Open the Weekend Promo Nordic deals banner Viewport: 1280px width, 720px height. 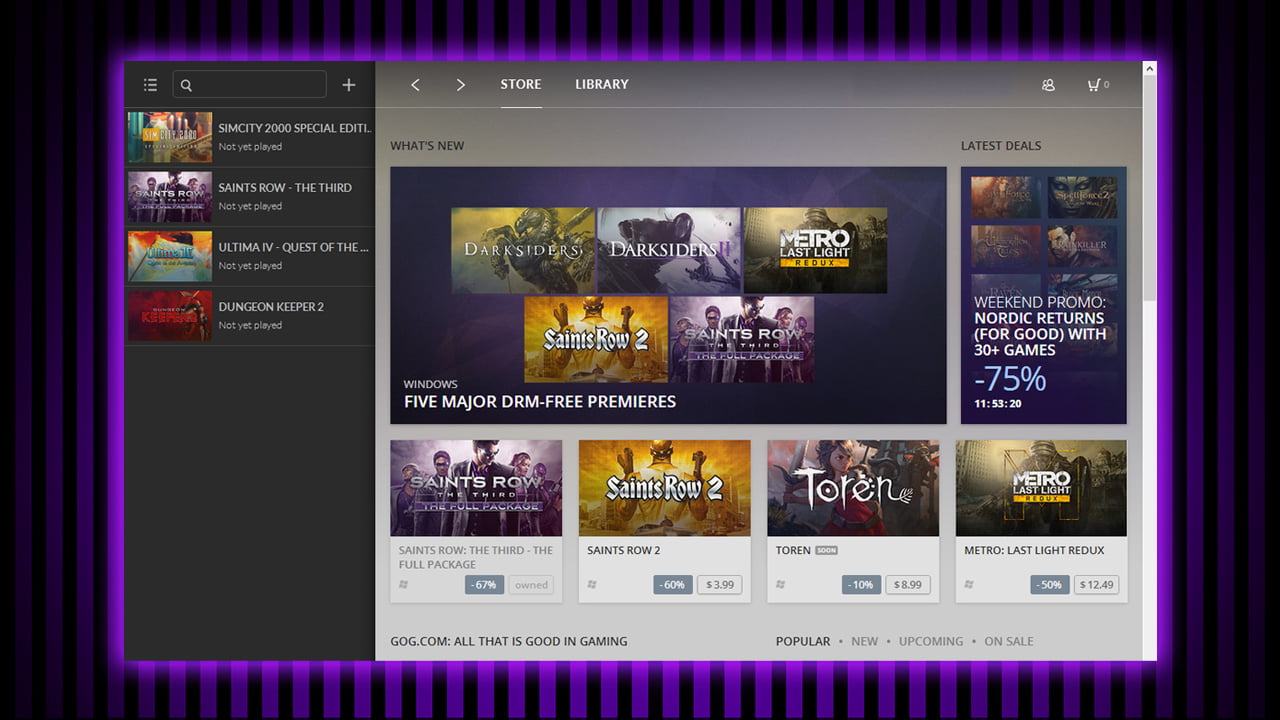point(1043,295)
